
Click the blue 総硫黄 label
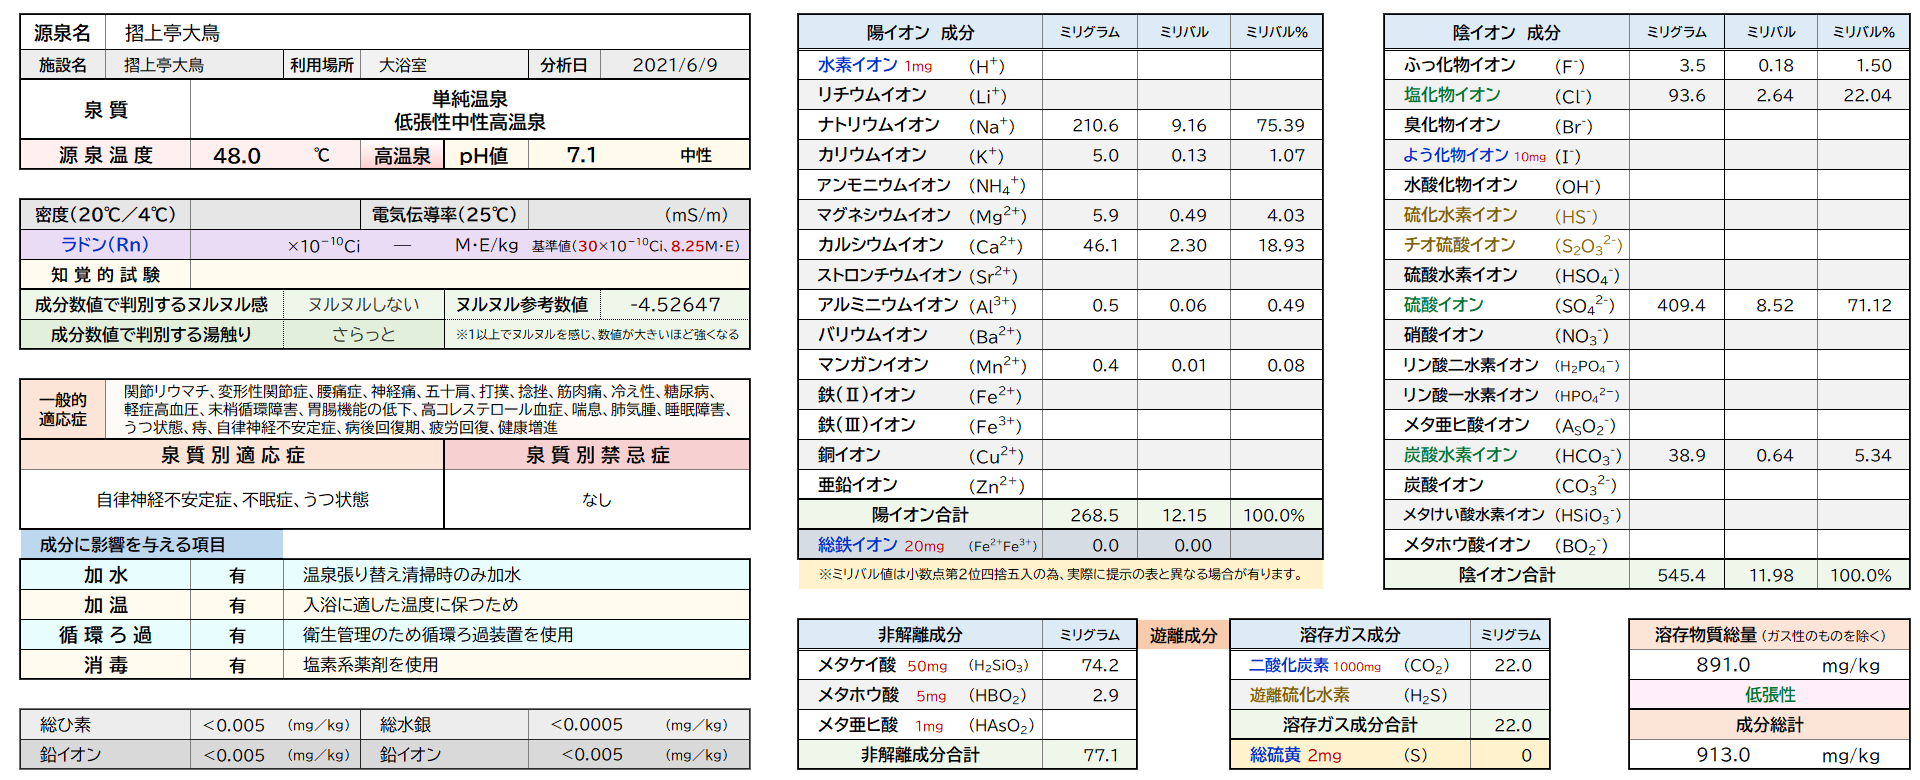(1275, 755)
